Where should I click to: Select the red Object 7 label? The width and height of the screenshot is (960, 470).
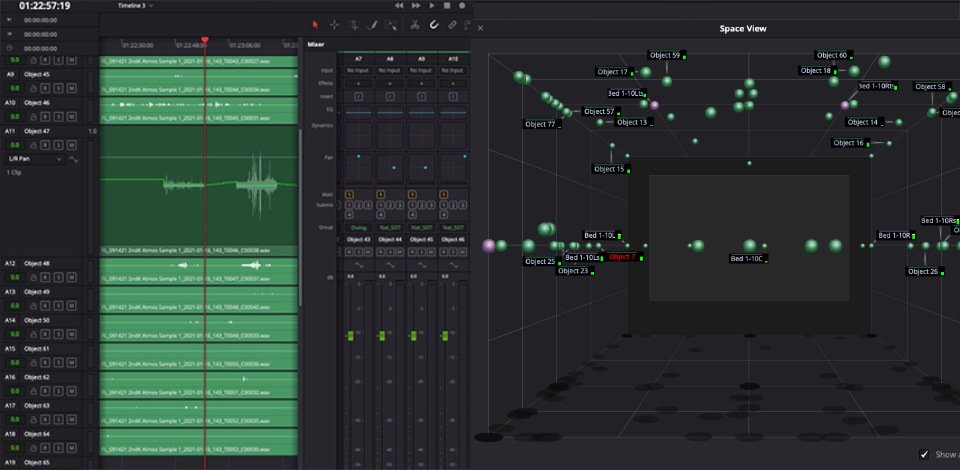tap(622, 257)
